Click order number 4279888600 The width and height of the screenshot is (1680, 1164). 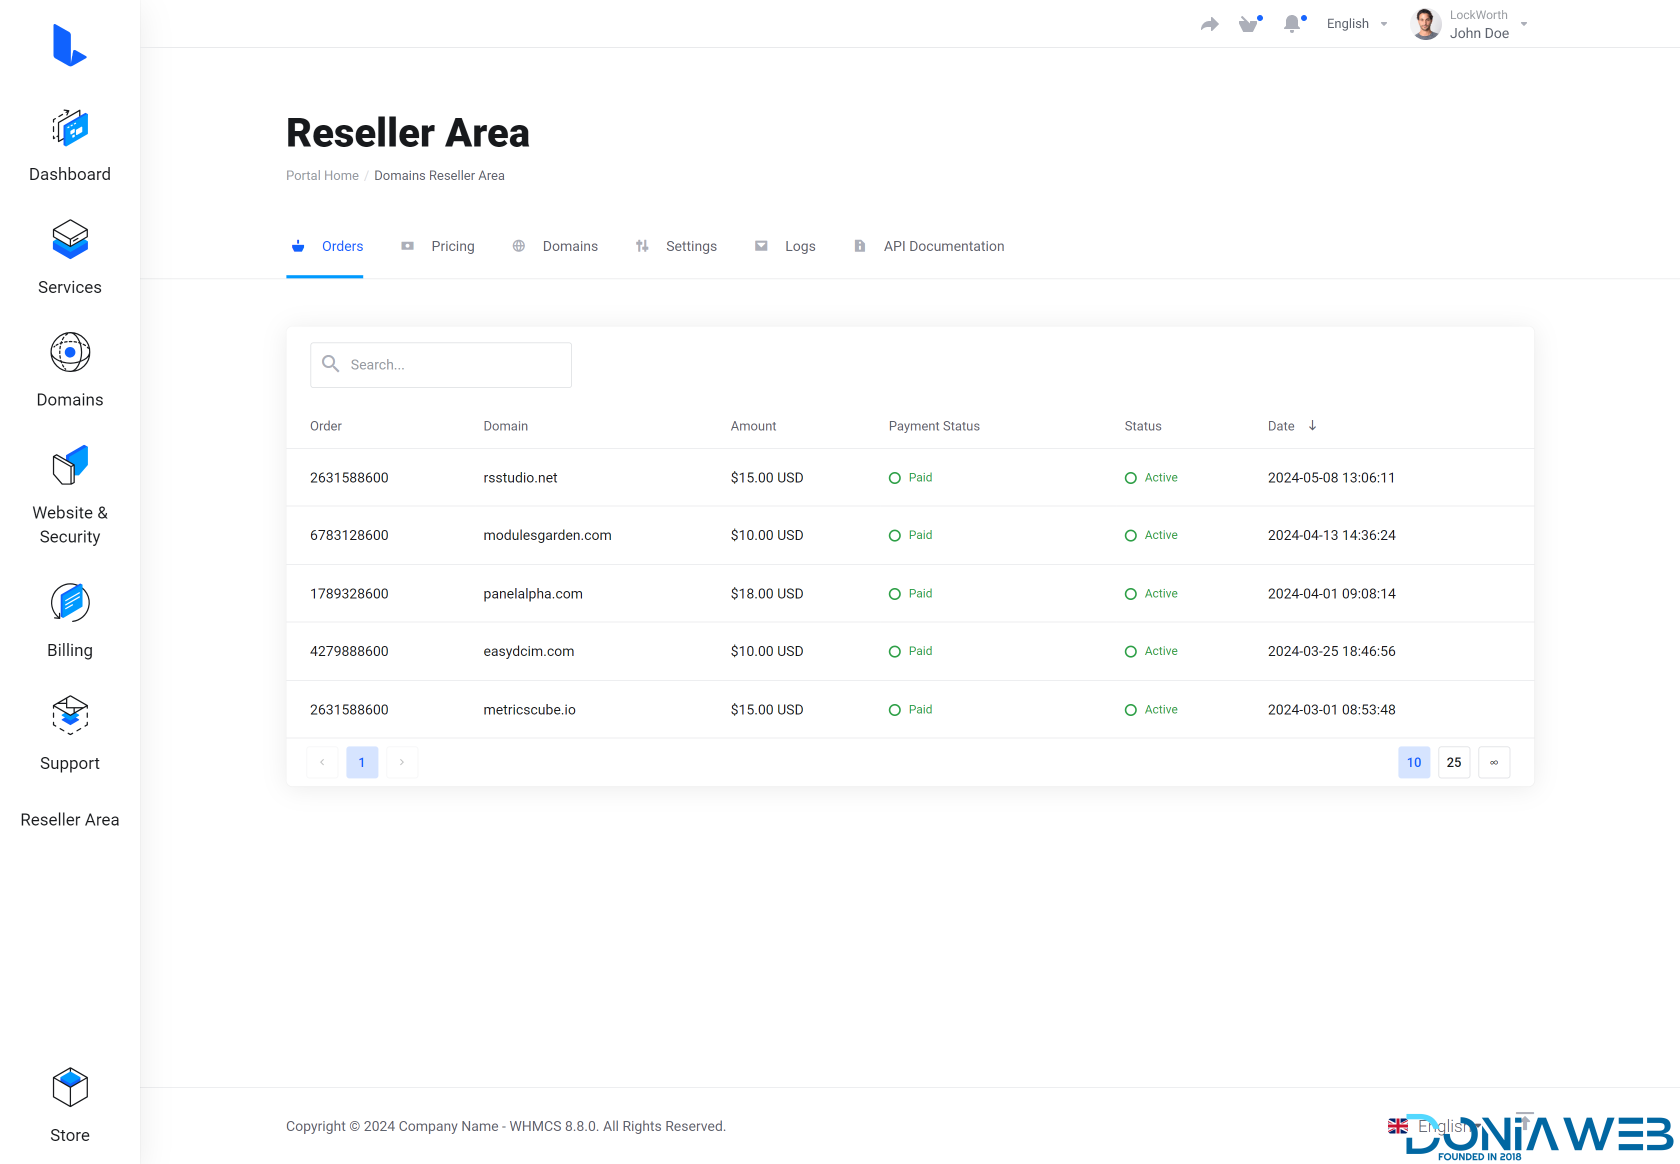point(349,652)
